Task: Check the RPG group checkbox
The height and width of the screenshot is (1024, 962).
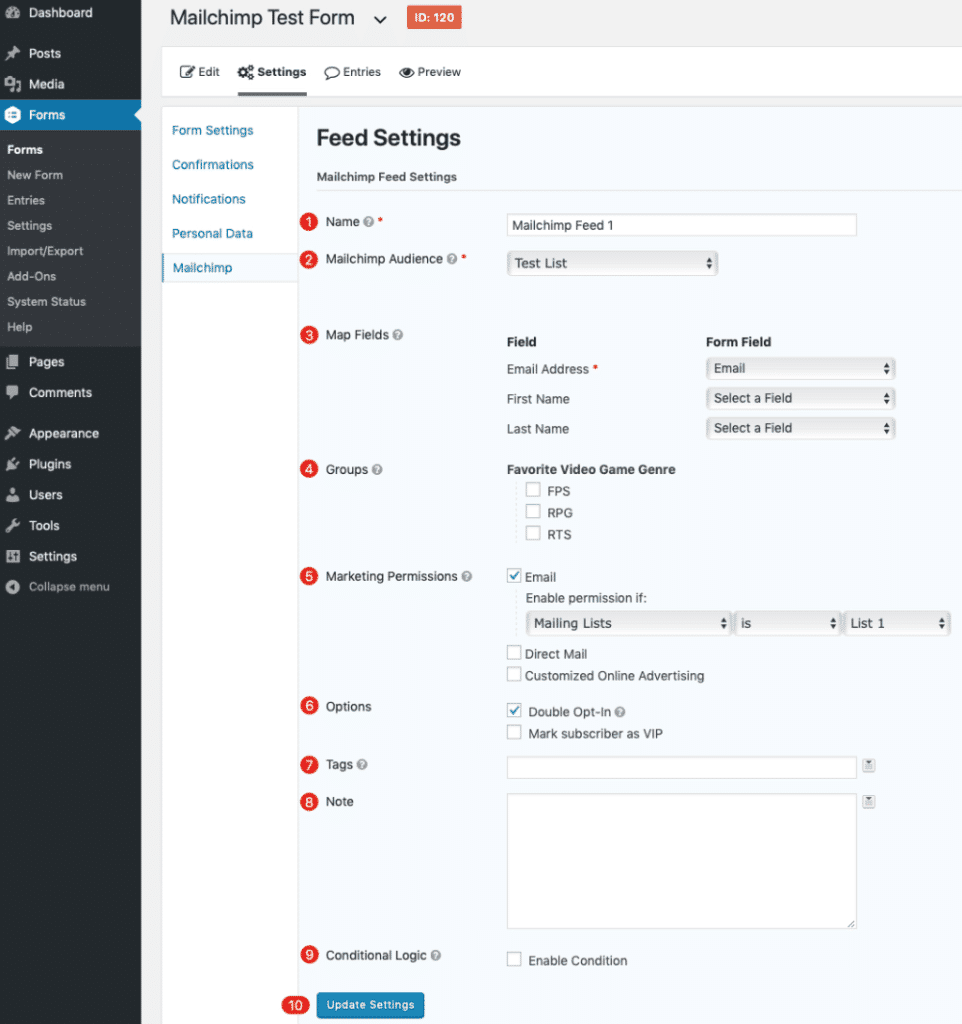Action: (533, 511)
